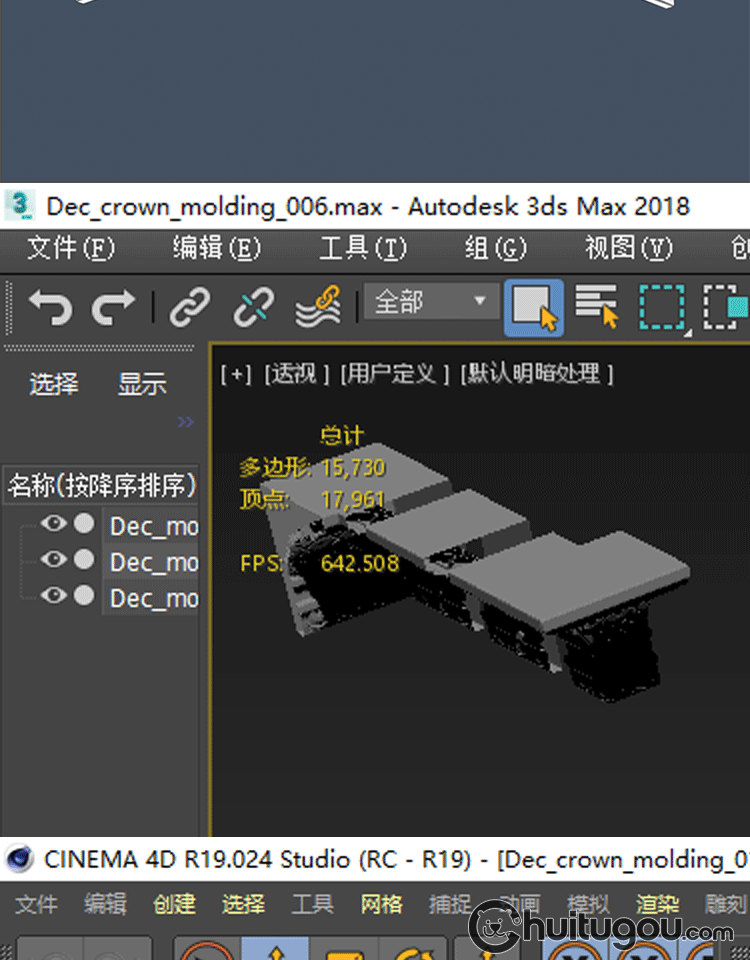The height and width of the screenshot is (960, 750).
Task: Open the 网格 menu in Cinema 4D
Action: point(382,904)
